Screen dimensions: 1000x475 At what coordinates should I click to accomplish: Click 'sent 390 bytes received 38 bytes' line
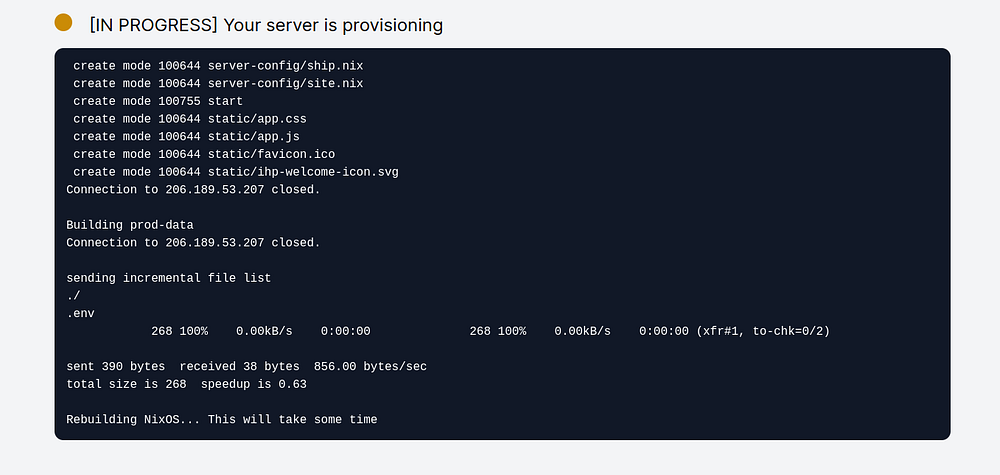click(247, 367)
